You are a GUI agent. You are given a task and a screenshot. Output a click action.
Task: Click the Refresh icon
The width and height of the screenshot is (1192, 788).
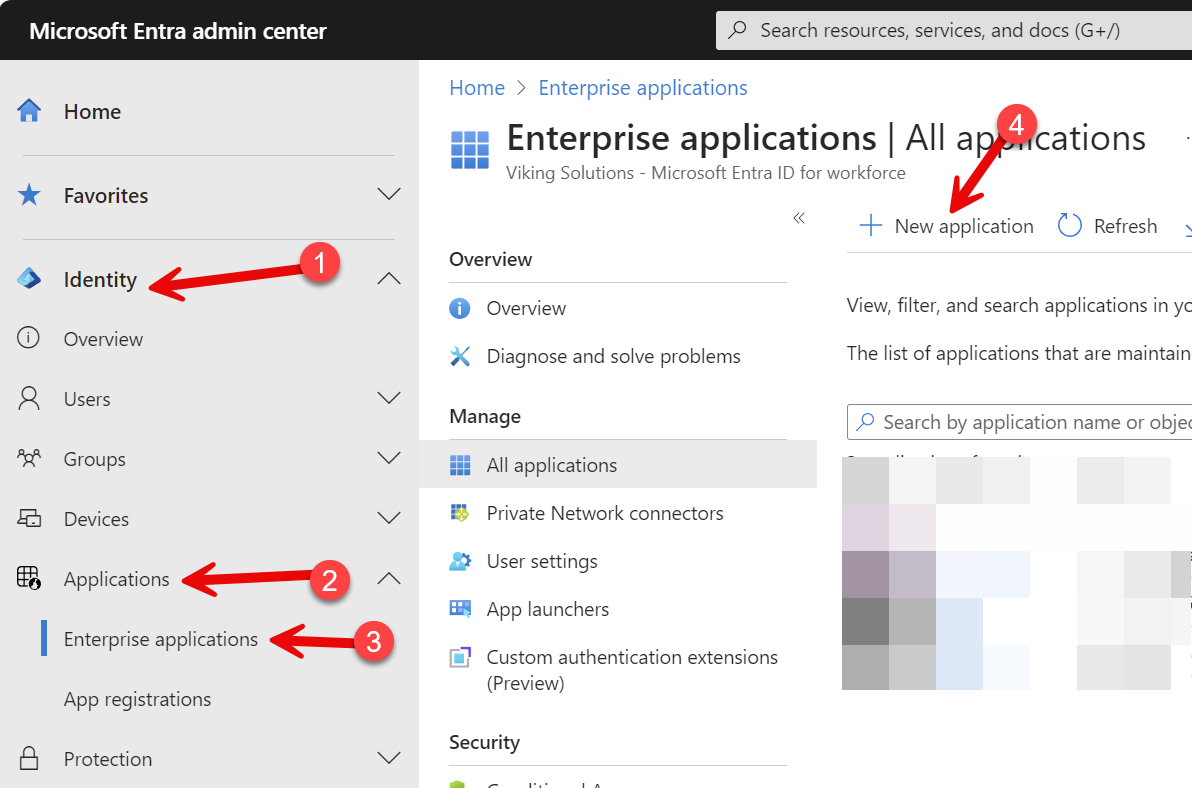click(x=1069, y=225)
